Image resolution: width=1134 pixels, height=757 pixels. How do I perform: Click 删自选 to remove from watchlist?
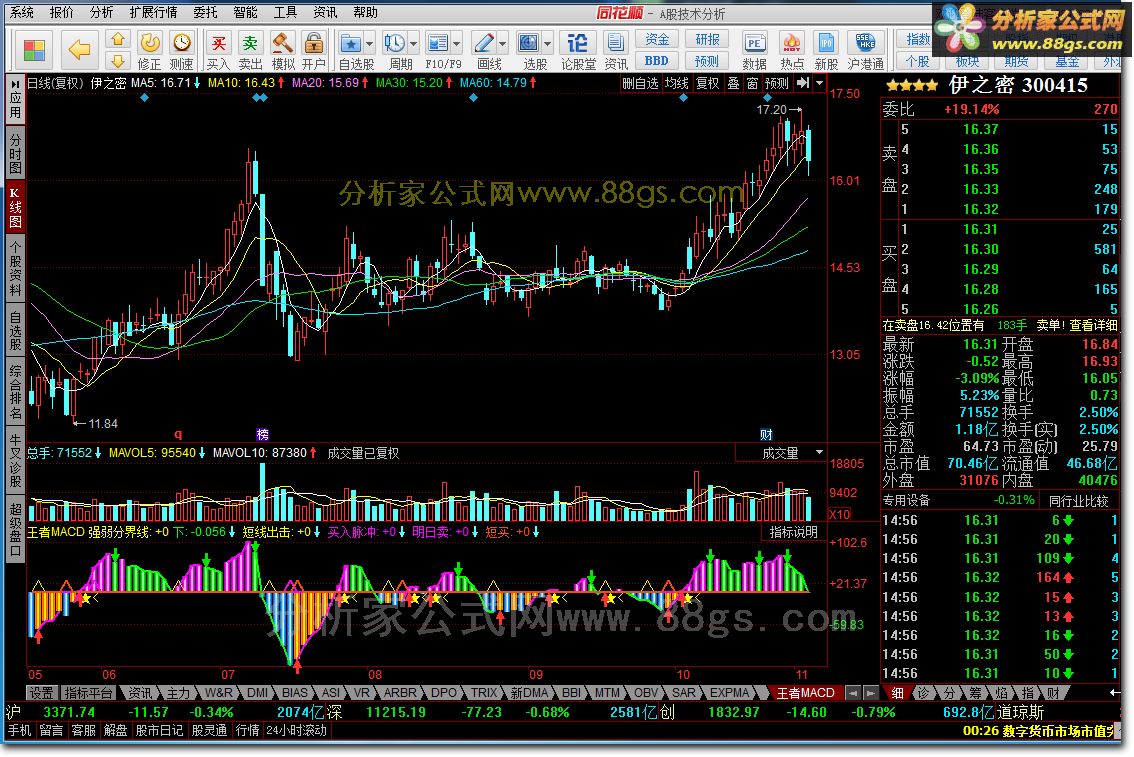[641, 83]
